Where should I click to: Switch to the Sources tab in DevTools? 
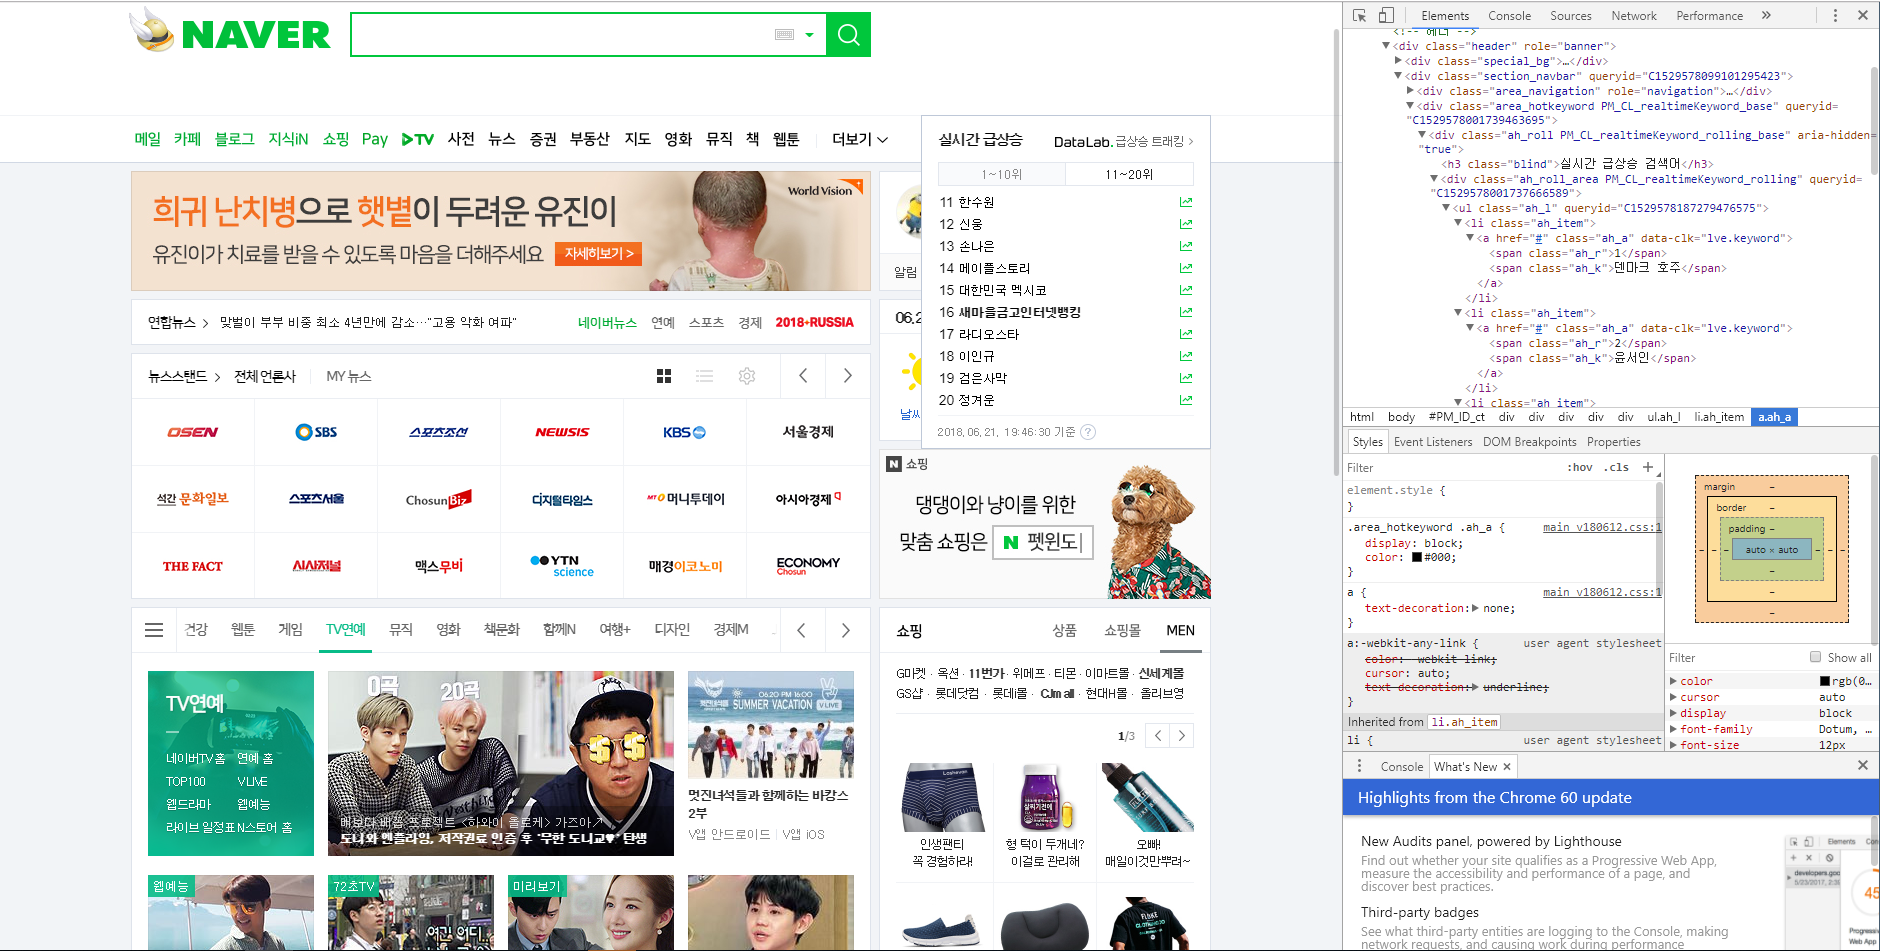(x=1570, y=16)
